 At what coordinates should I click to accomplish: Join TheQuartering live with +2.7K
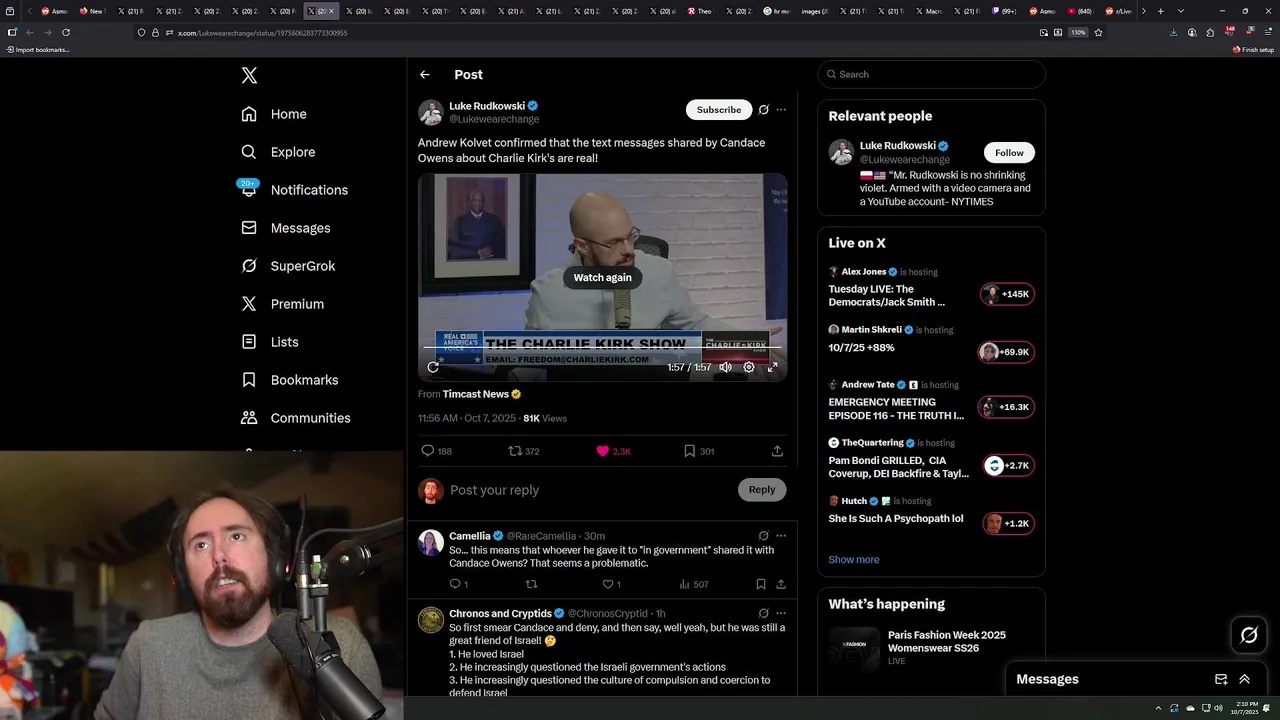pyautogui.click(x=1008, y=465)
